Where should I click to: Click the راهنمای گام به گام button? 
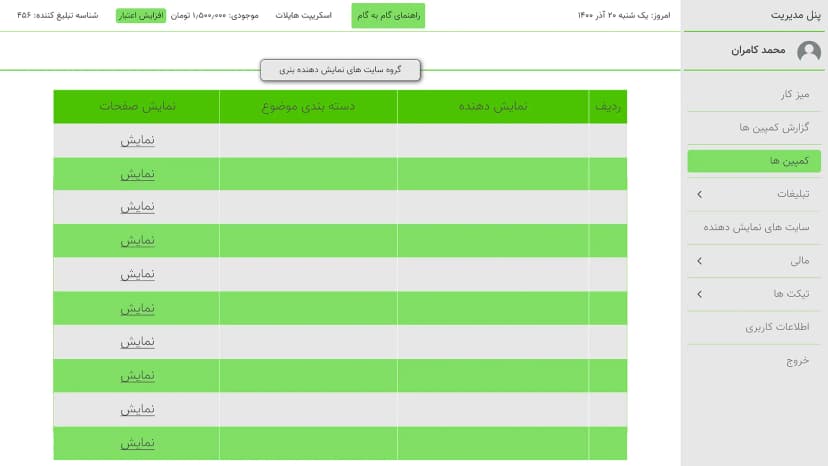[x=388, y=15]
